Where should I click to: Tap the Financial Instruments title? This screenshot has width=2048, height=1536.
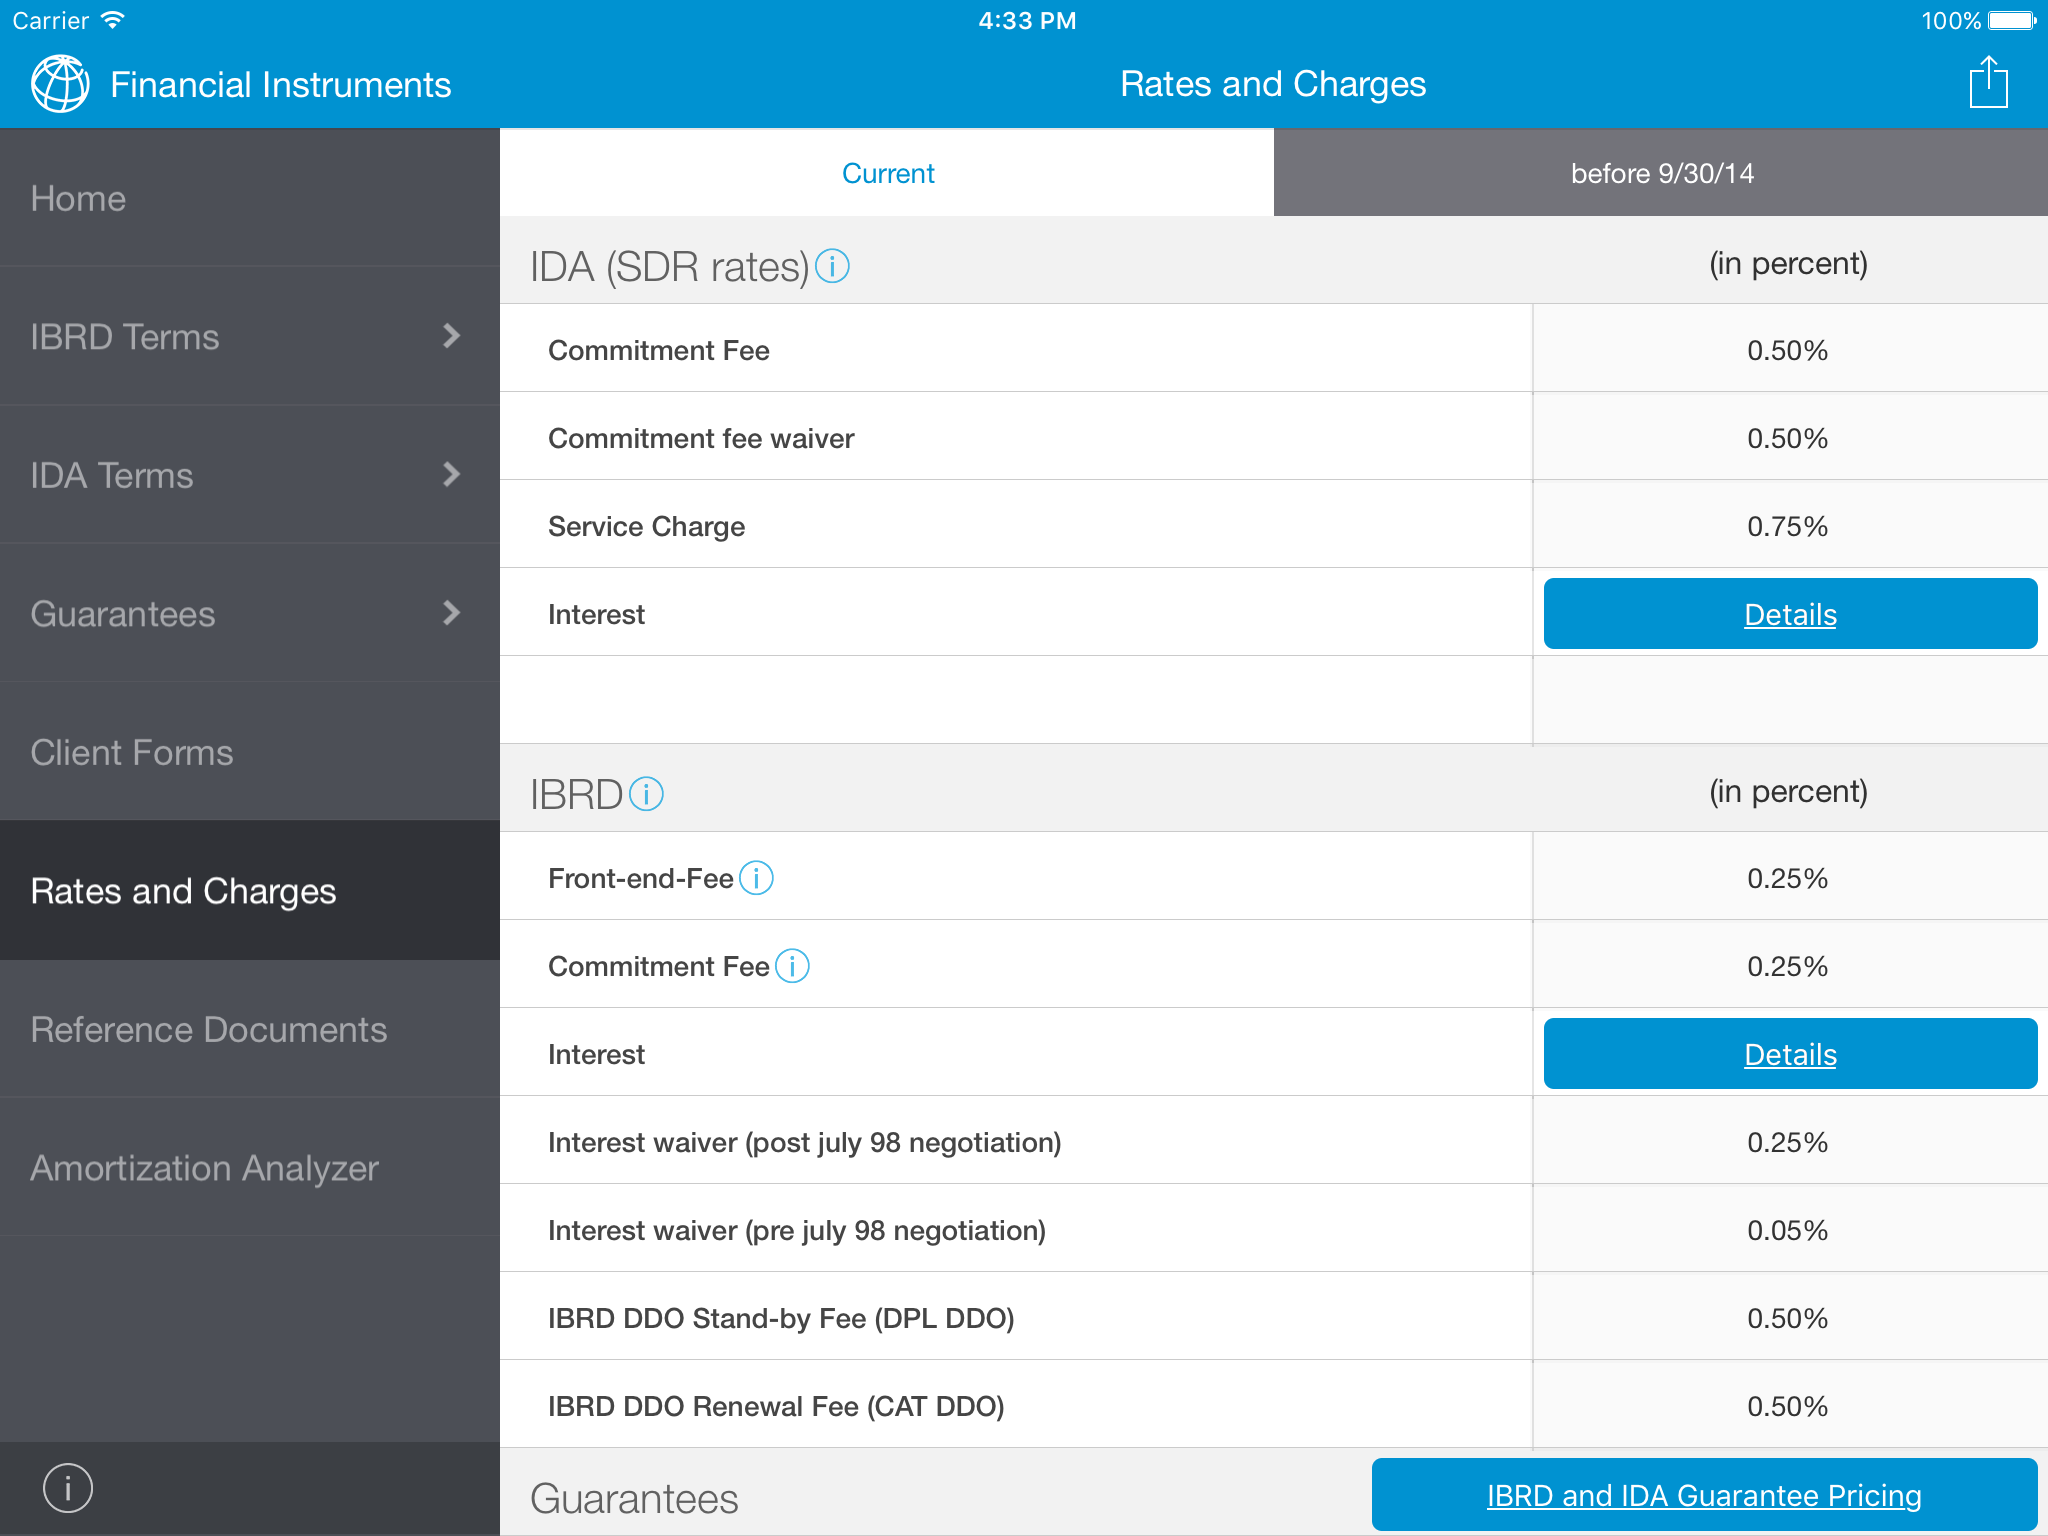point(281,84)
